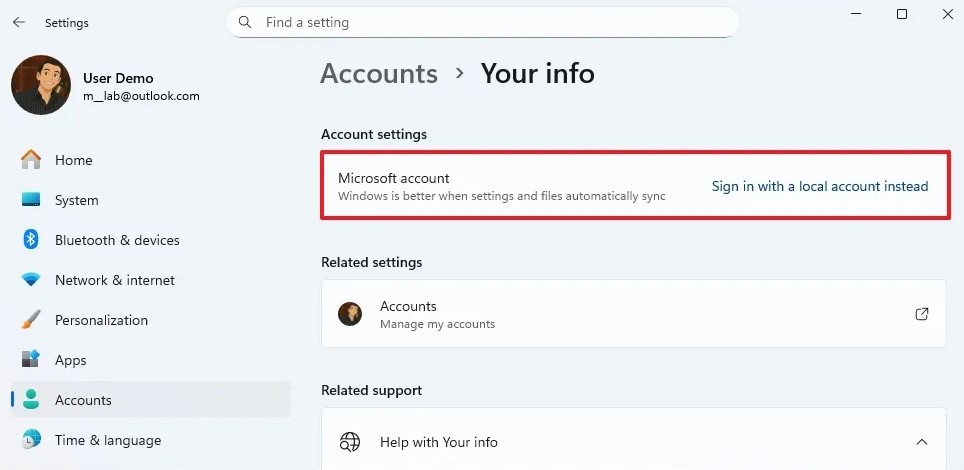This screenshot has height=470, width=964.
Task: Collapse the Help with Your info section
Action: pos(922,442)
